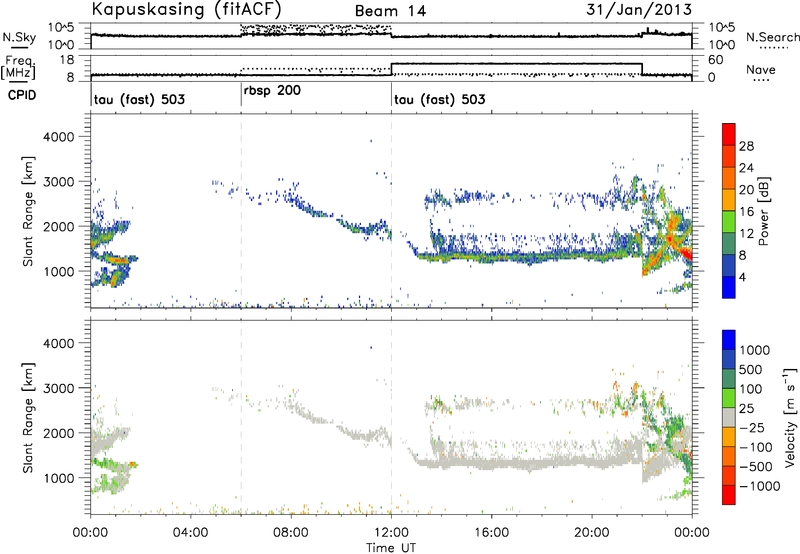Click the "3000" tick on the power panel
This screenshot has height=554, width=800.
[x=59, y=181]
